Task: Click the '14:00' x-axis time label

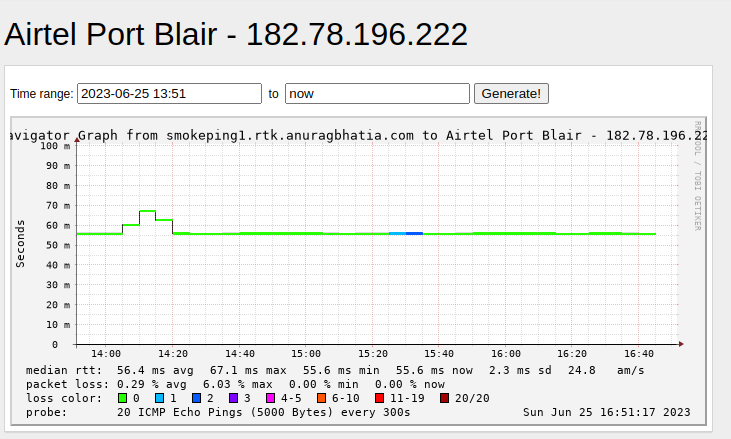Action: [106, 354]
